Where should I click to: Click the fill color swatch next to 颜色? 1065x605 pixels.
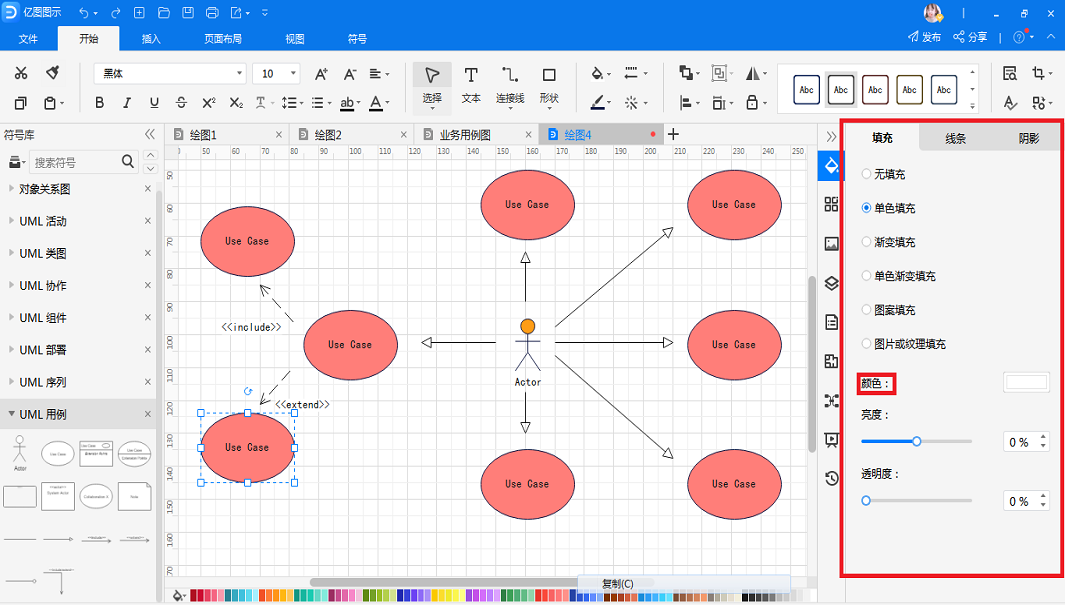click(1026, 382)
